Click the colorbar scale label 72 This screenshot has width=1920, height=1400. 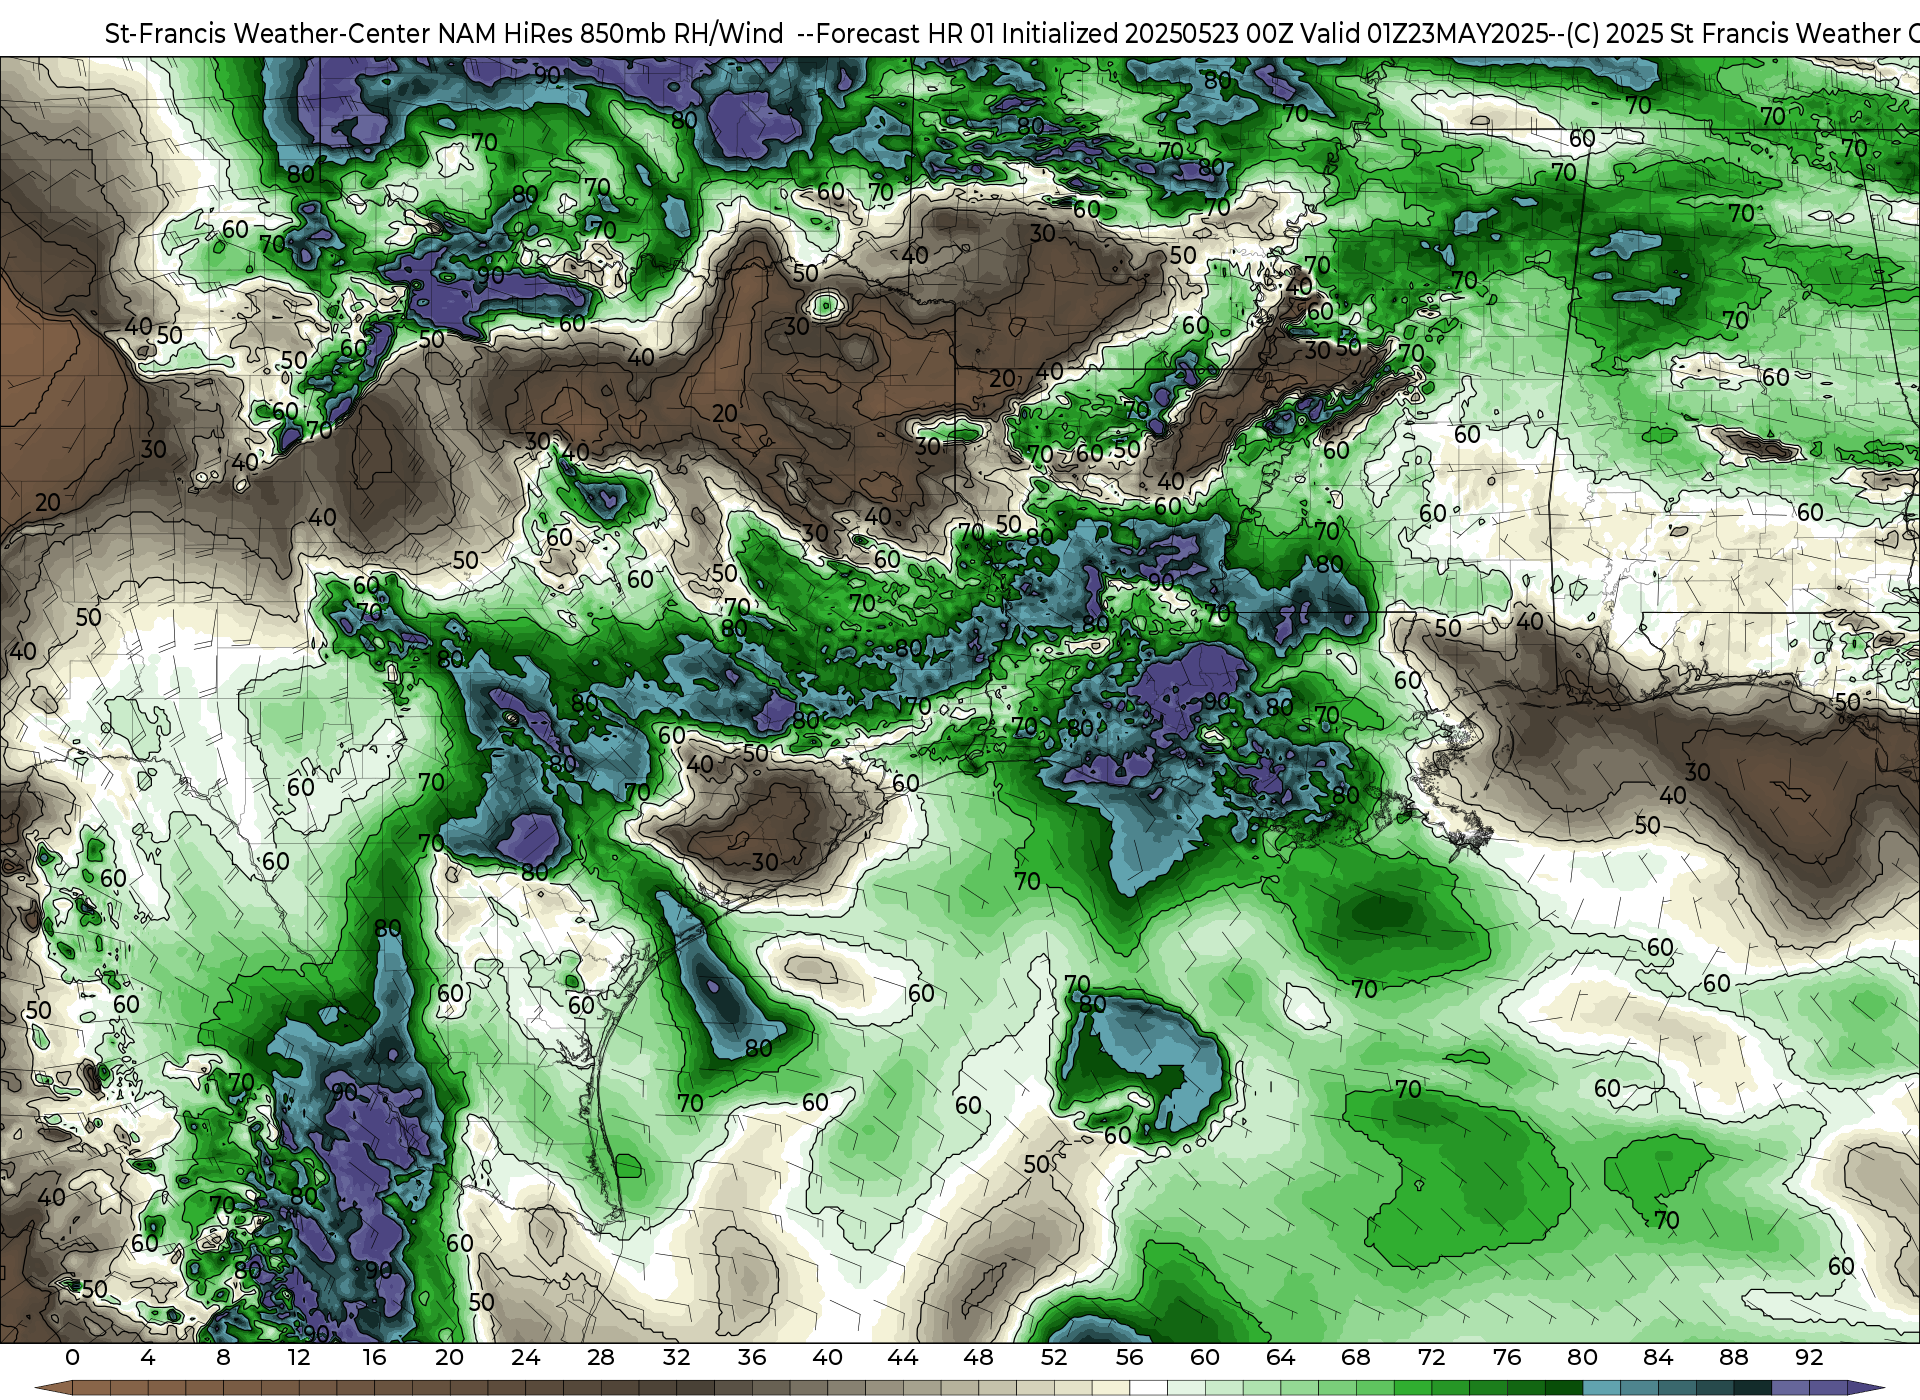coord(1431,1357)
